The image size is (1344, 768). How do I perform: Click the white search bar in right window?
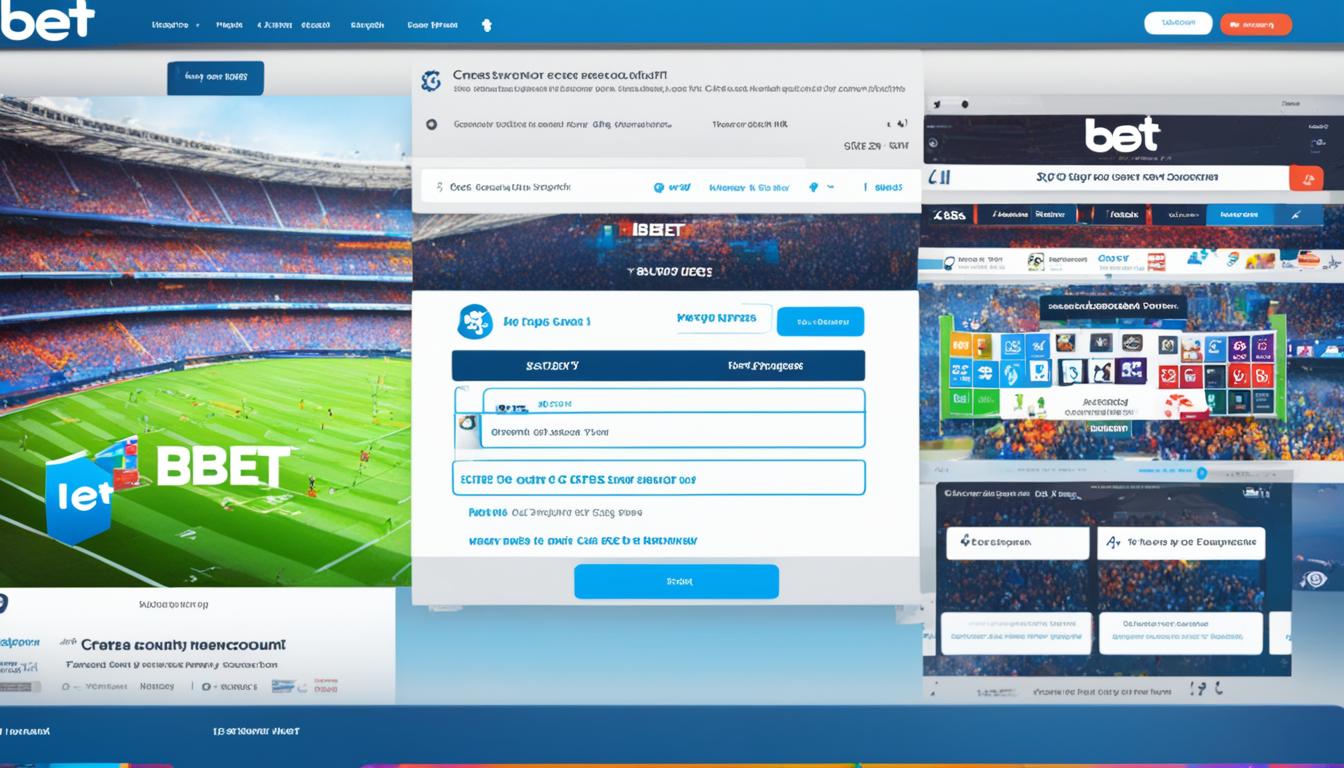point(1105,178)
